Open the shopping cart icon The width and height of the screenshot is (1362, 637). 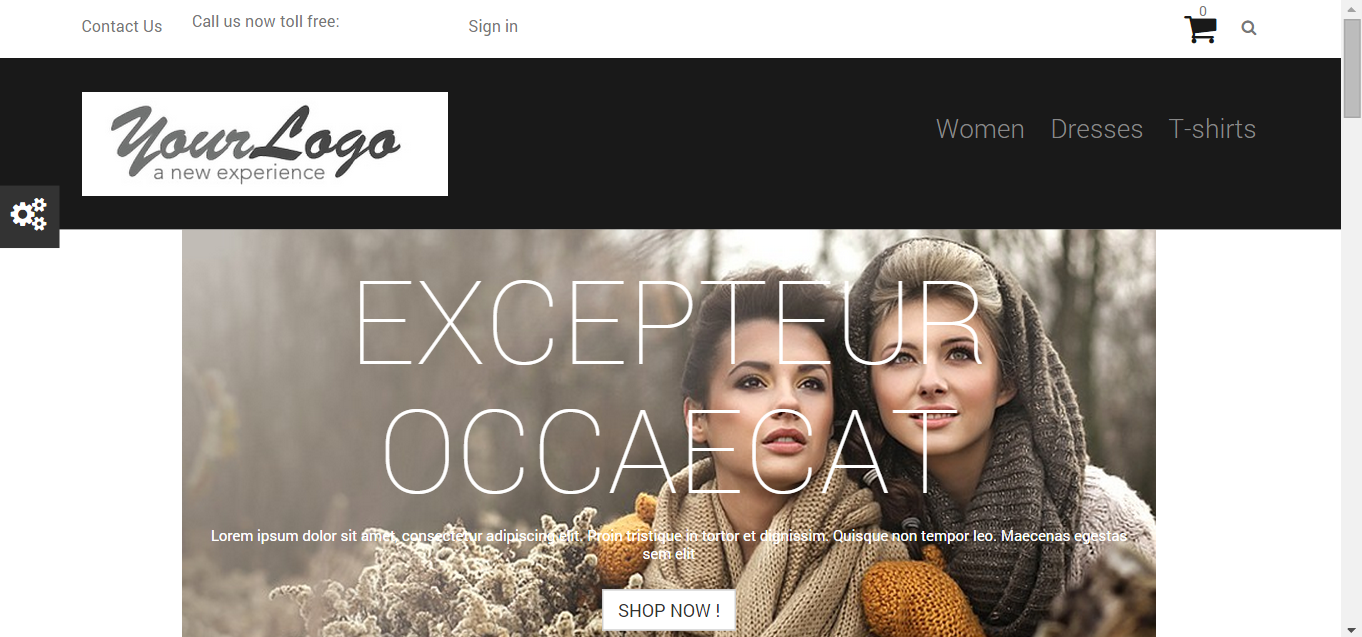[x=1200, y=30]
